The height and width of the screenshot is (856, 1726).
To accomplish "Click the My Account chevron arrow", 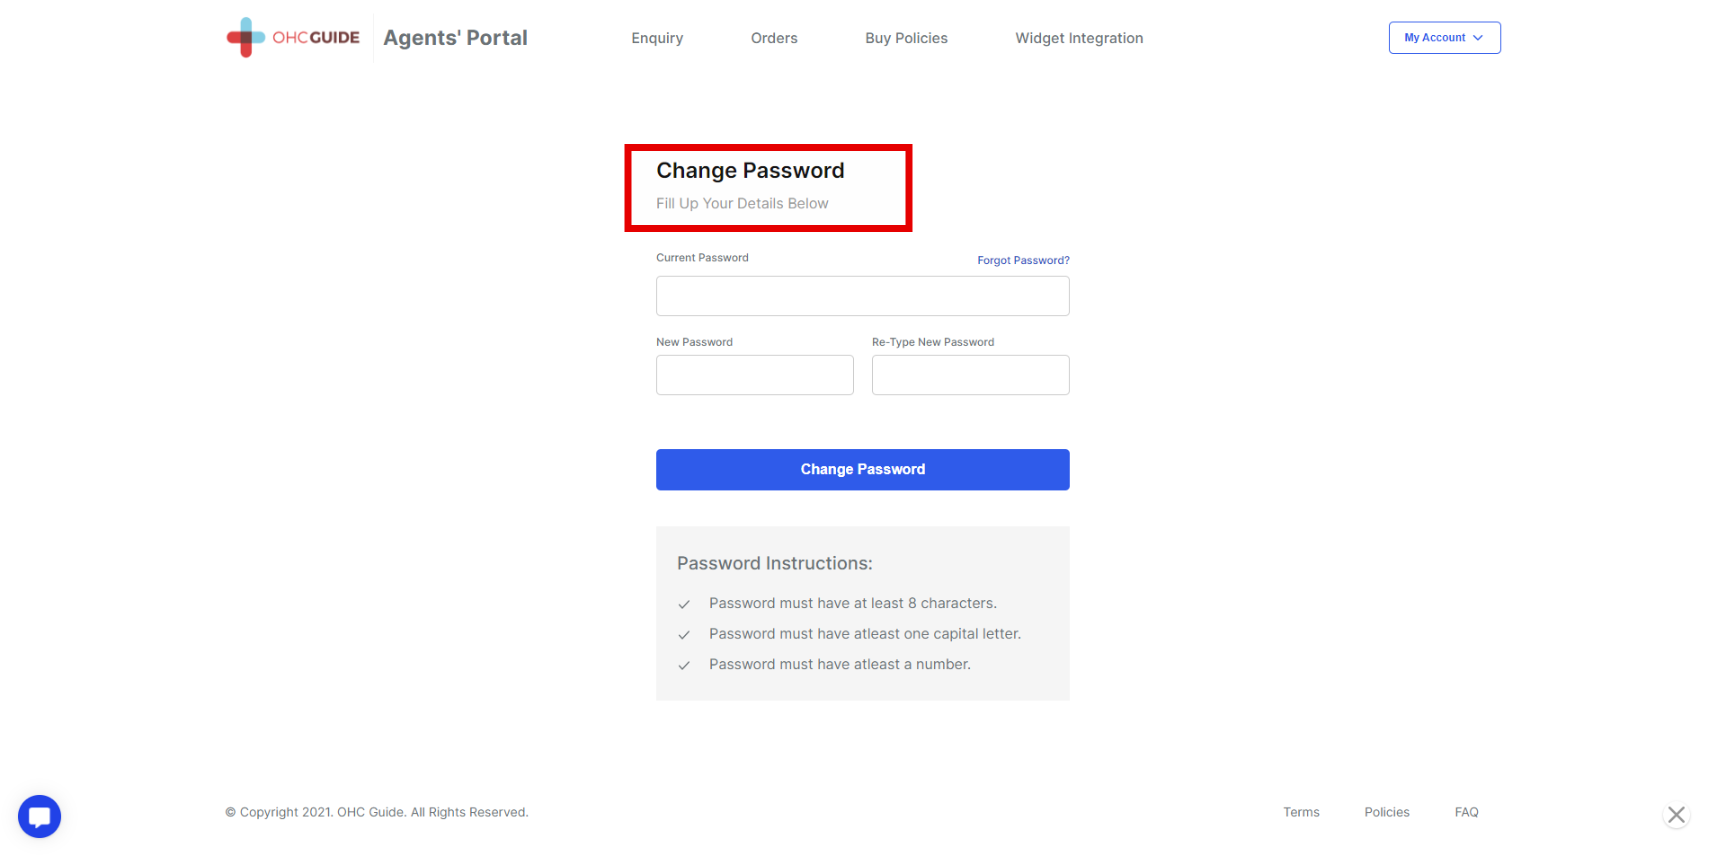I will [1478, 38].
